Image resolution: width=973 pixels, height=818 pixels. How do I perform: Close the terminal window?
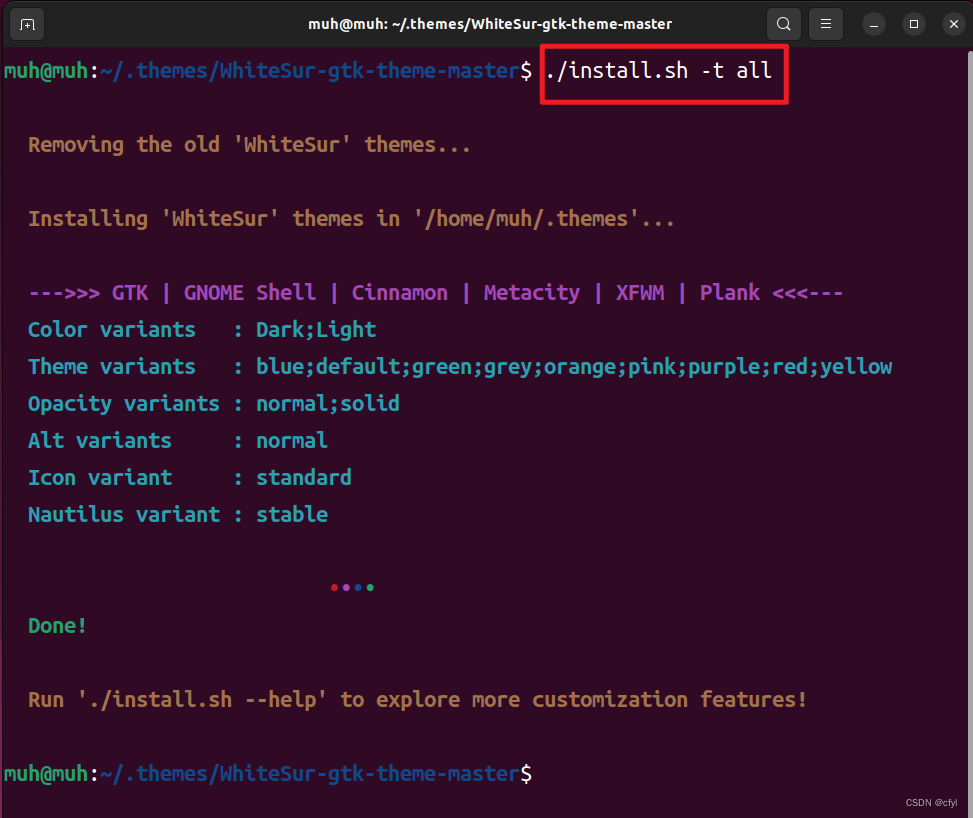[952, 23]
